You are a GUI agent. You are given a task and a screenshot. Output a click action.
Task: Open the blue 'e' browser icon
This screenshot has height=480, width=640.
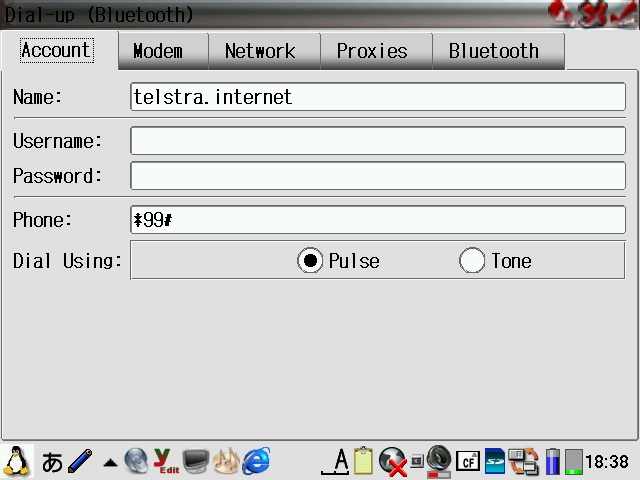click(x=257, y=461)
